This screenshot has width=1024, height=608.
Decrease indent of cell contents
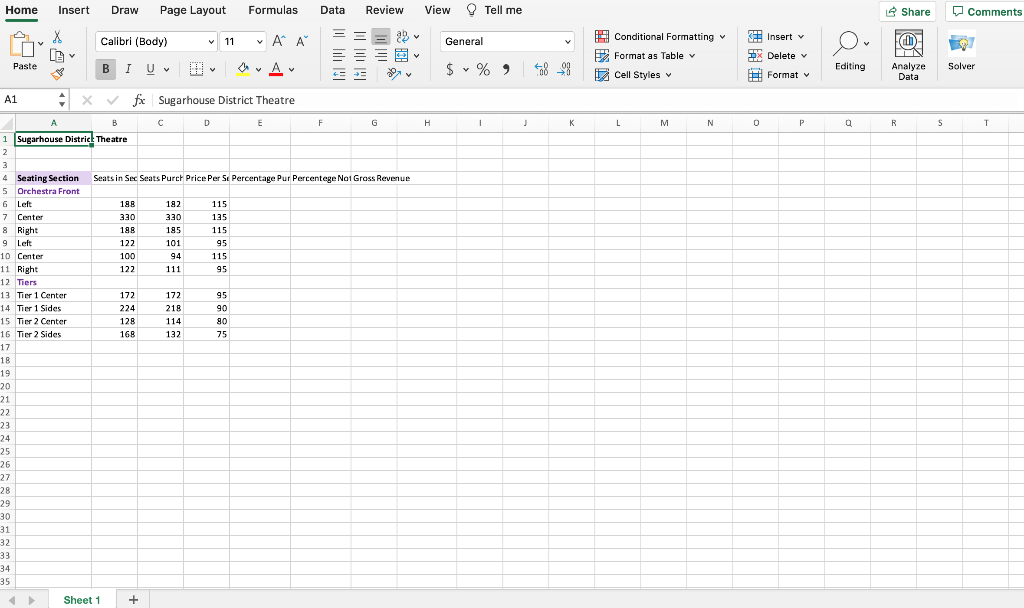(x=339, y=74)
